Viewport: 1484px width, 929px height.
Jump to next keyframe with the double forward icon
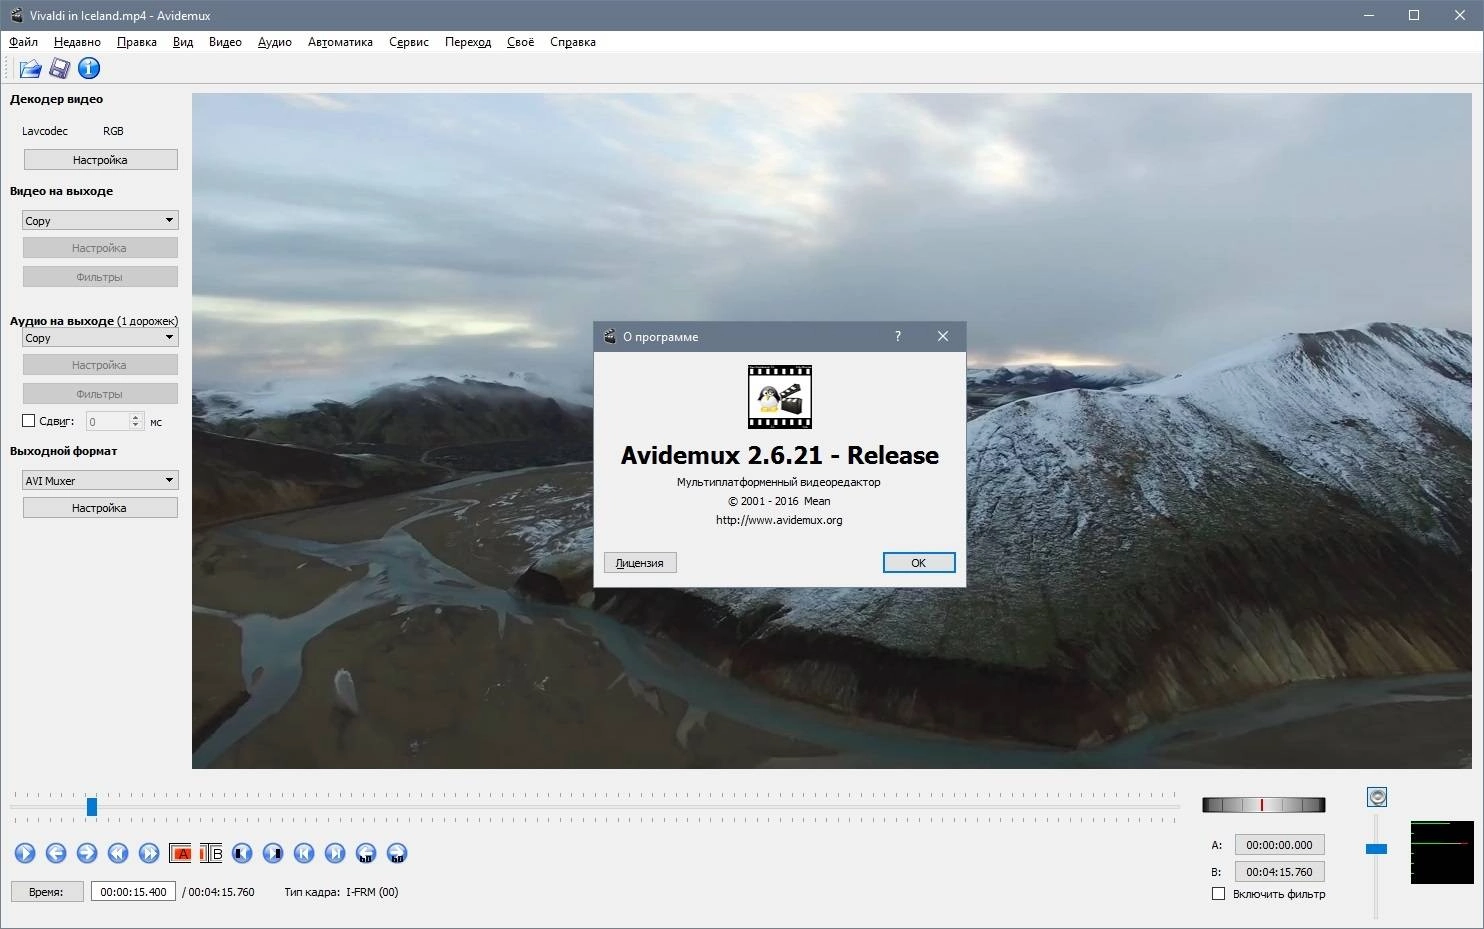[149, 853]
